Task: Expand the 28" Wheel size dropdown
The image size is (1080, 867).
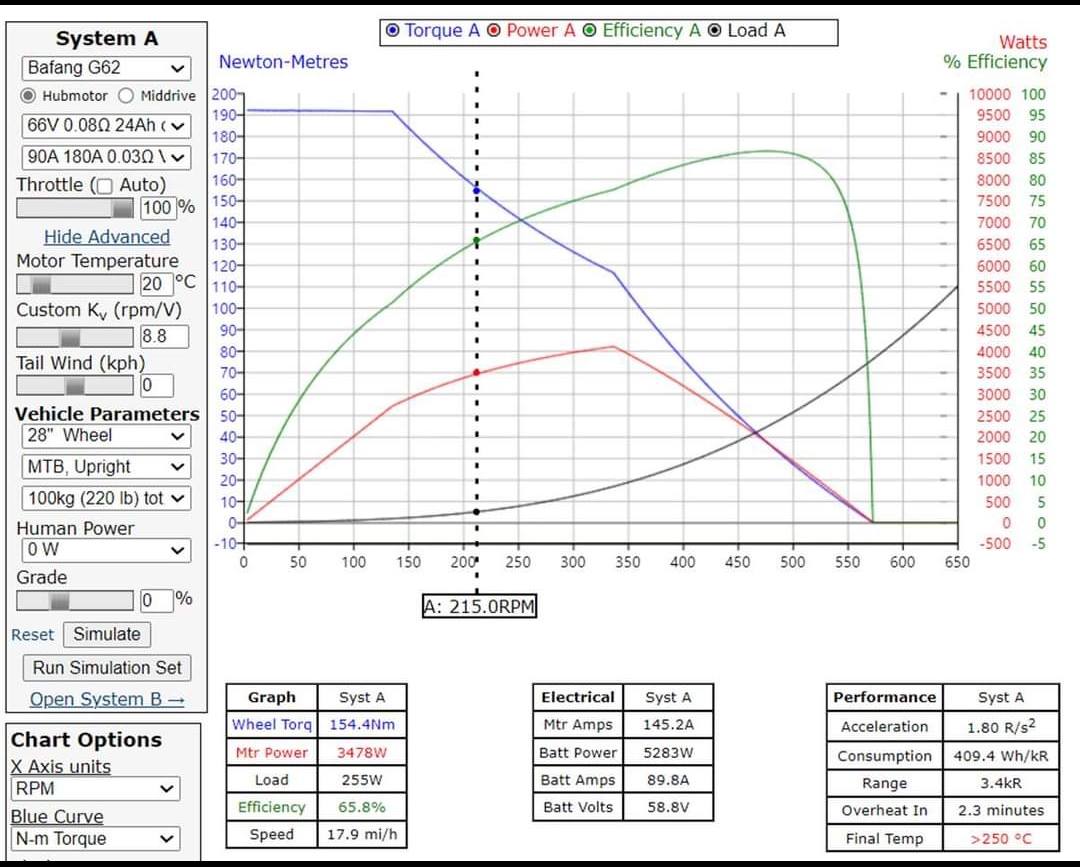Action: pos(106,436)
